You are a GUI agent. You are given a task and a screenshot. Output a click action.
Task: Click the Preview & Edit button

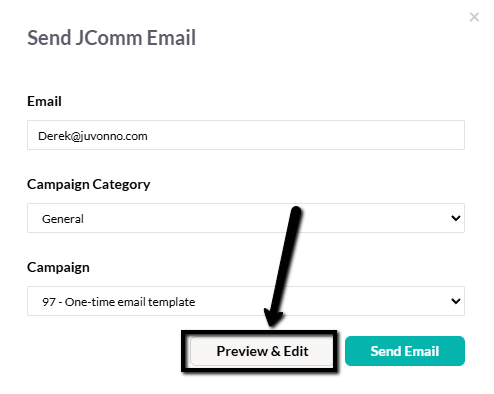tap(262, 351)
